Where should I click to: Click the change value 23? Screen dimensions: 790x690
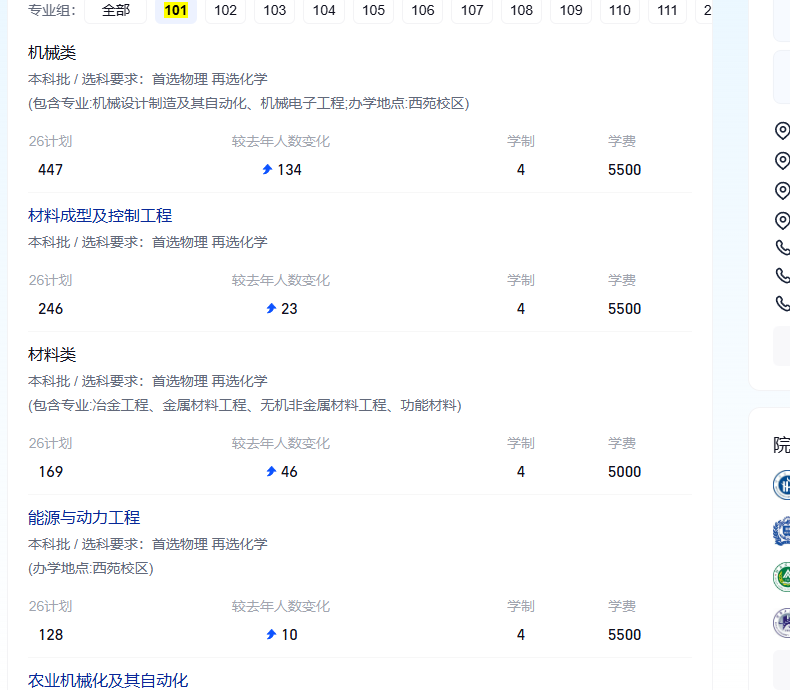click(x=289, y=309)
